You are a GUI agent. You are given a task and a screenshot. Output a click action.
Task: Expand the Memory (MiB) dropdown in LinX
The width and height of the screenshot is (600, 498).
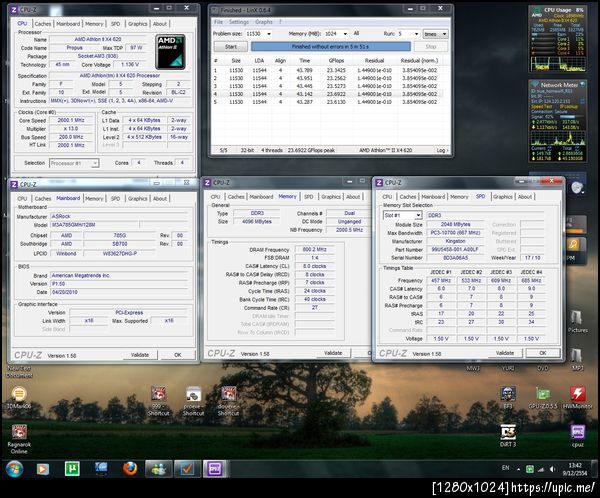(345, 34)
